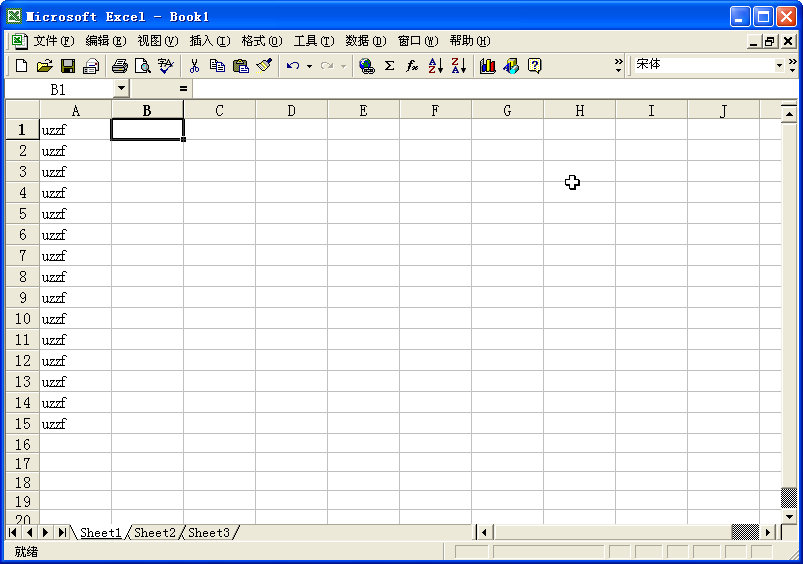This screenshot has width=803, height=564.
Task: Click the vertical scrollbar down arrow
Action: tap(789, 516)
